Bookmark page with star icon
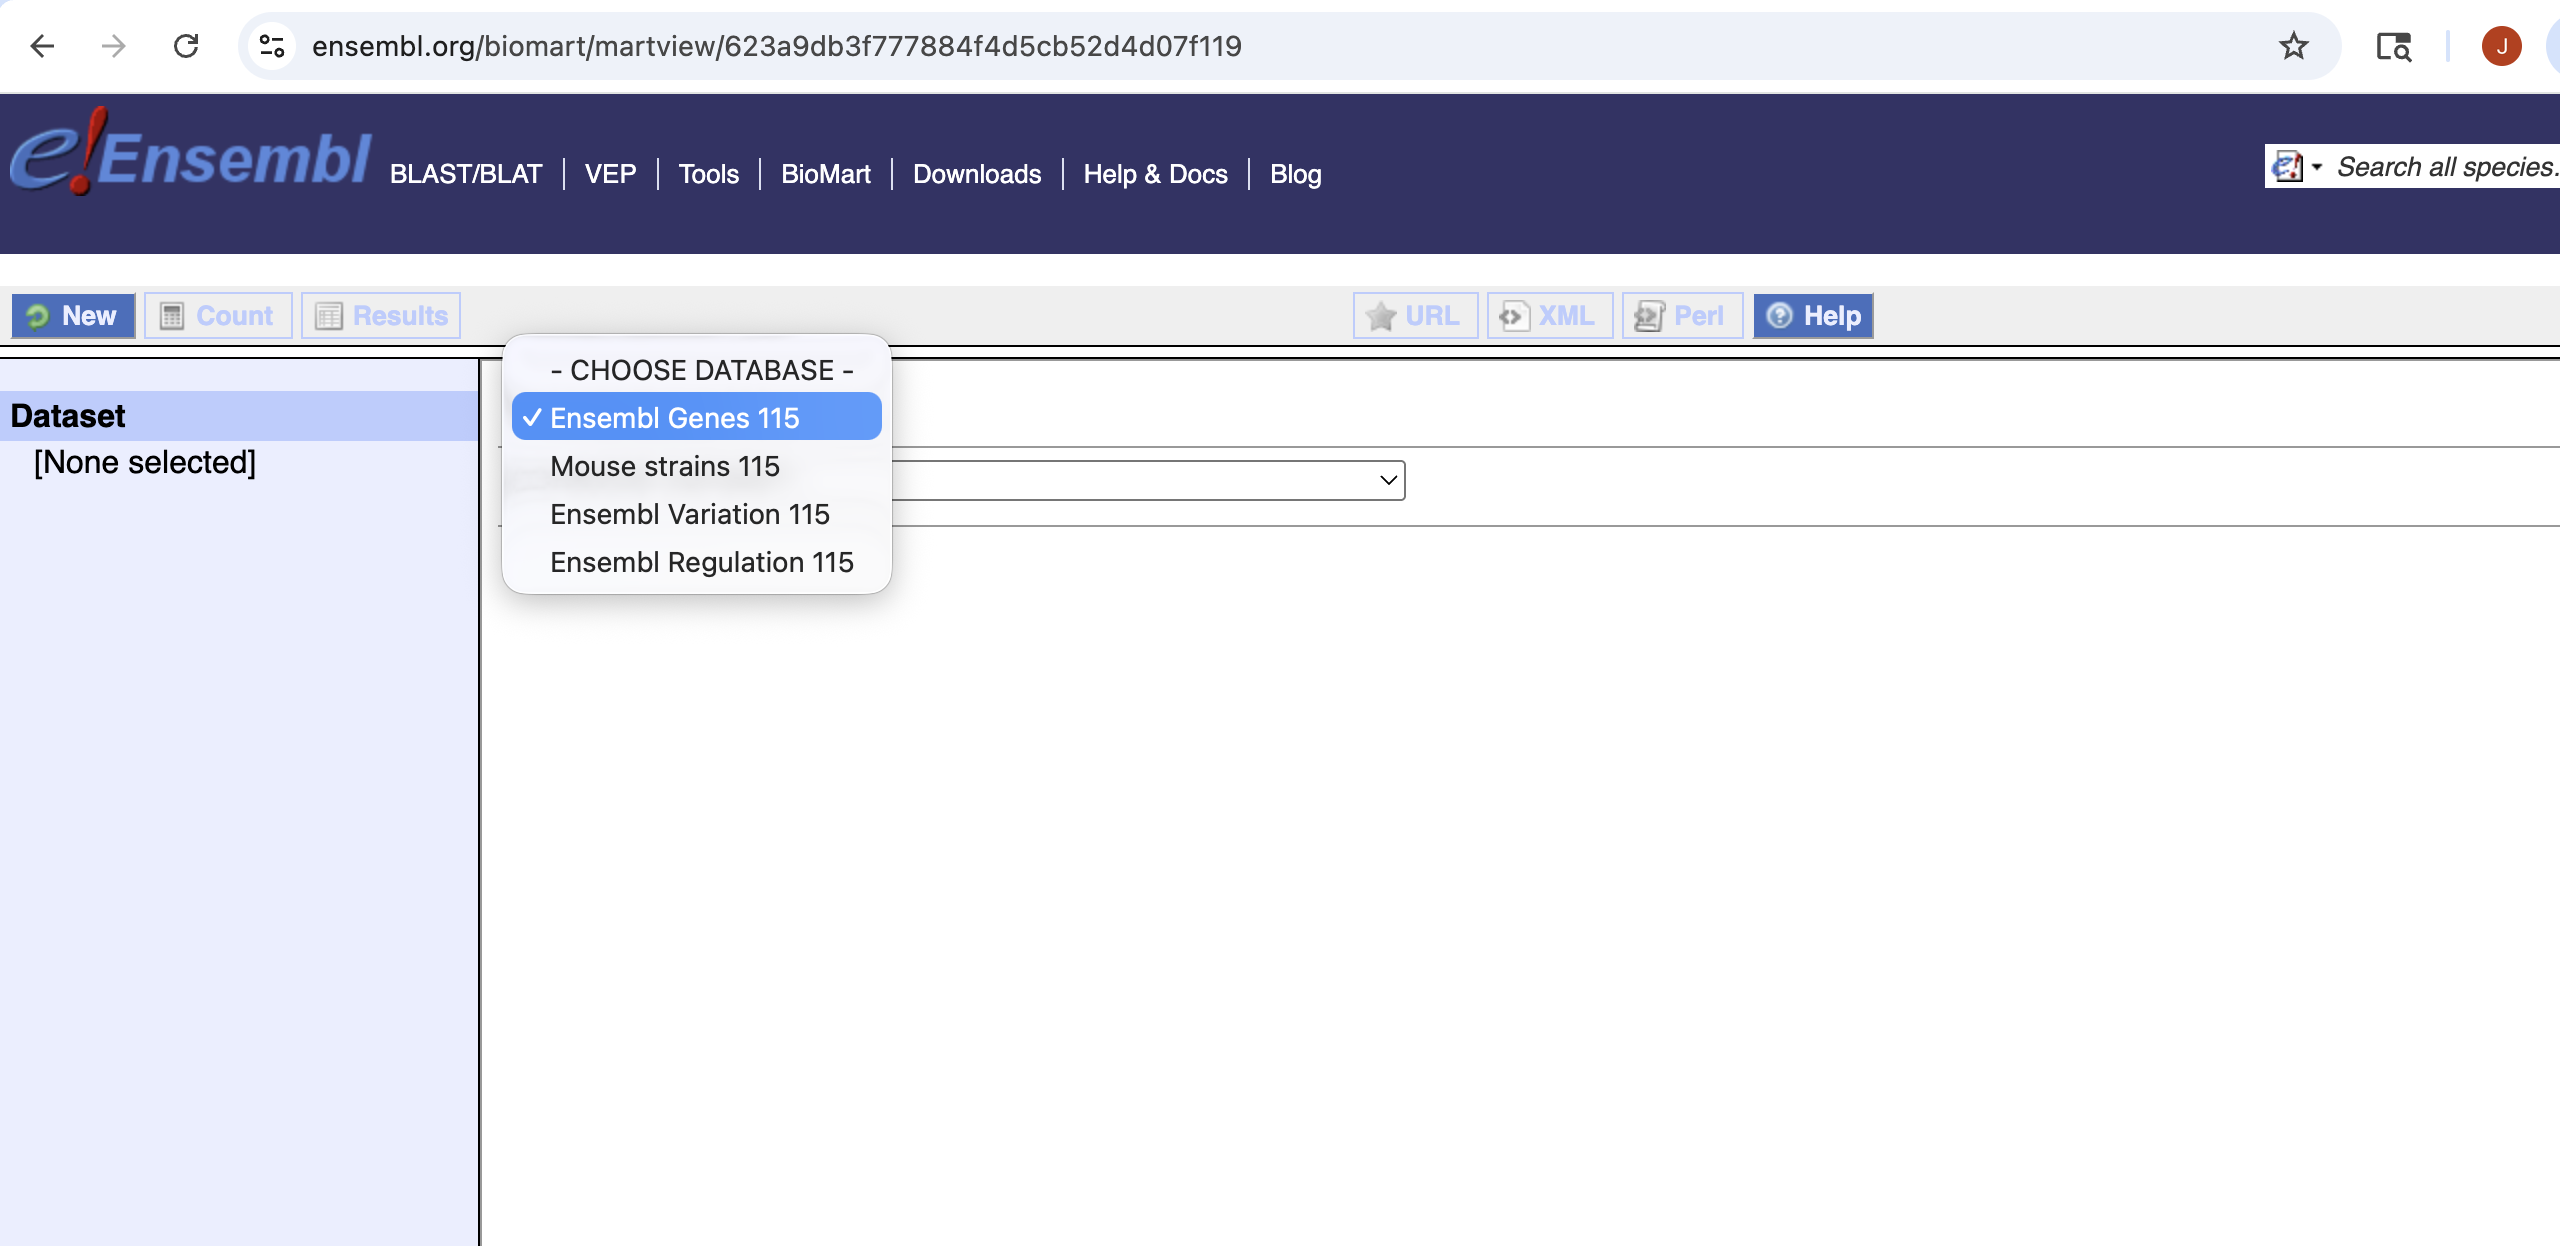2560x1246 pixels. pyautogui.click(x=2293, y=46)
